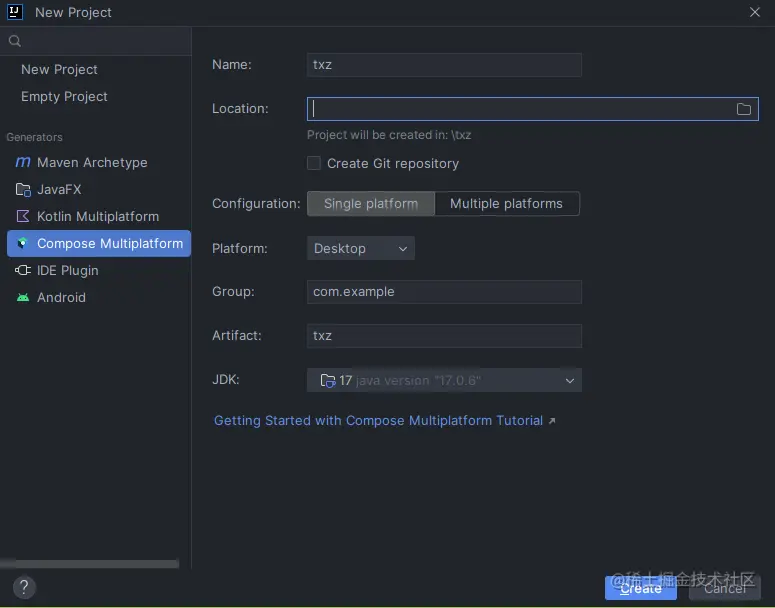Click the sidebar horizontal scrollbar
Image resolution: width=775 pixels, height=608 pixels.
(x=89, y=564)
